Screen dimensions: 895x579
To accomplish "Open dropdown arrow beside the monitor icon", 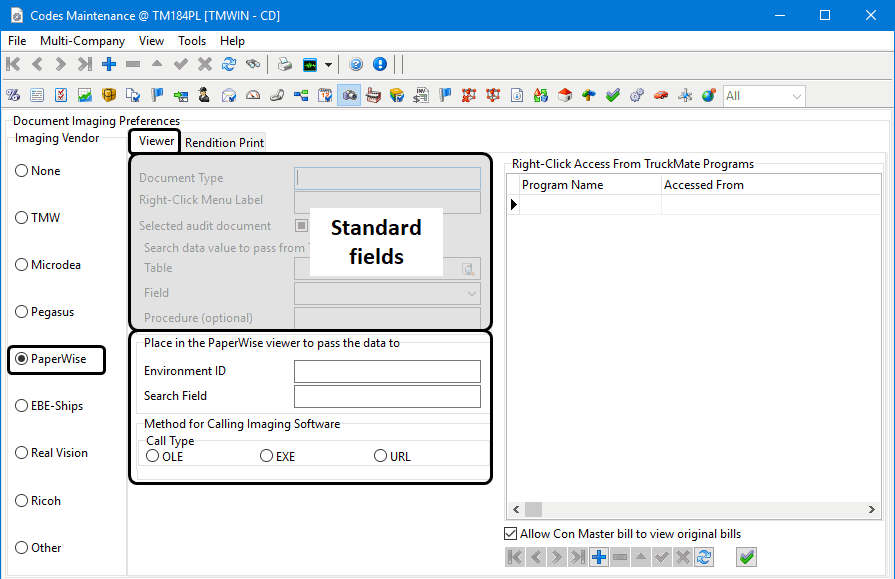I will 329,65.
